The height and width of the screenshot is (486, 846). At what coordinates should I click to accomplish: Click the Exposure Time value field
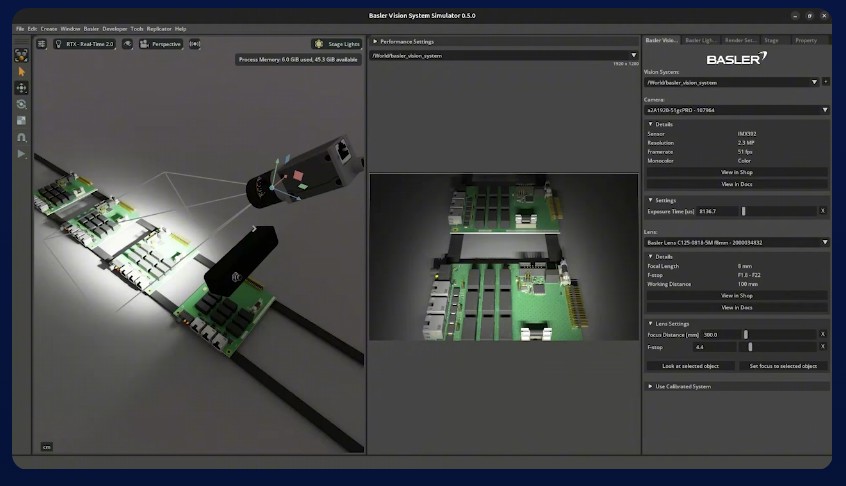click(x=717, y=211)
